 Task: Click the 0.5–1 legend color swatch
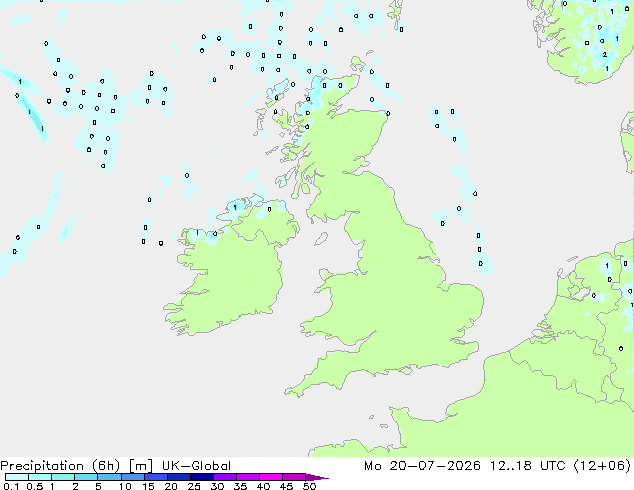pyautogui.click(x=40, y=477)
